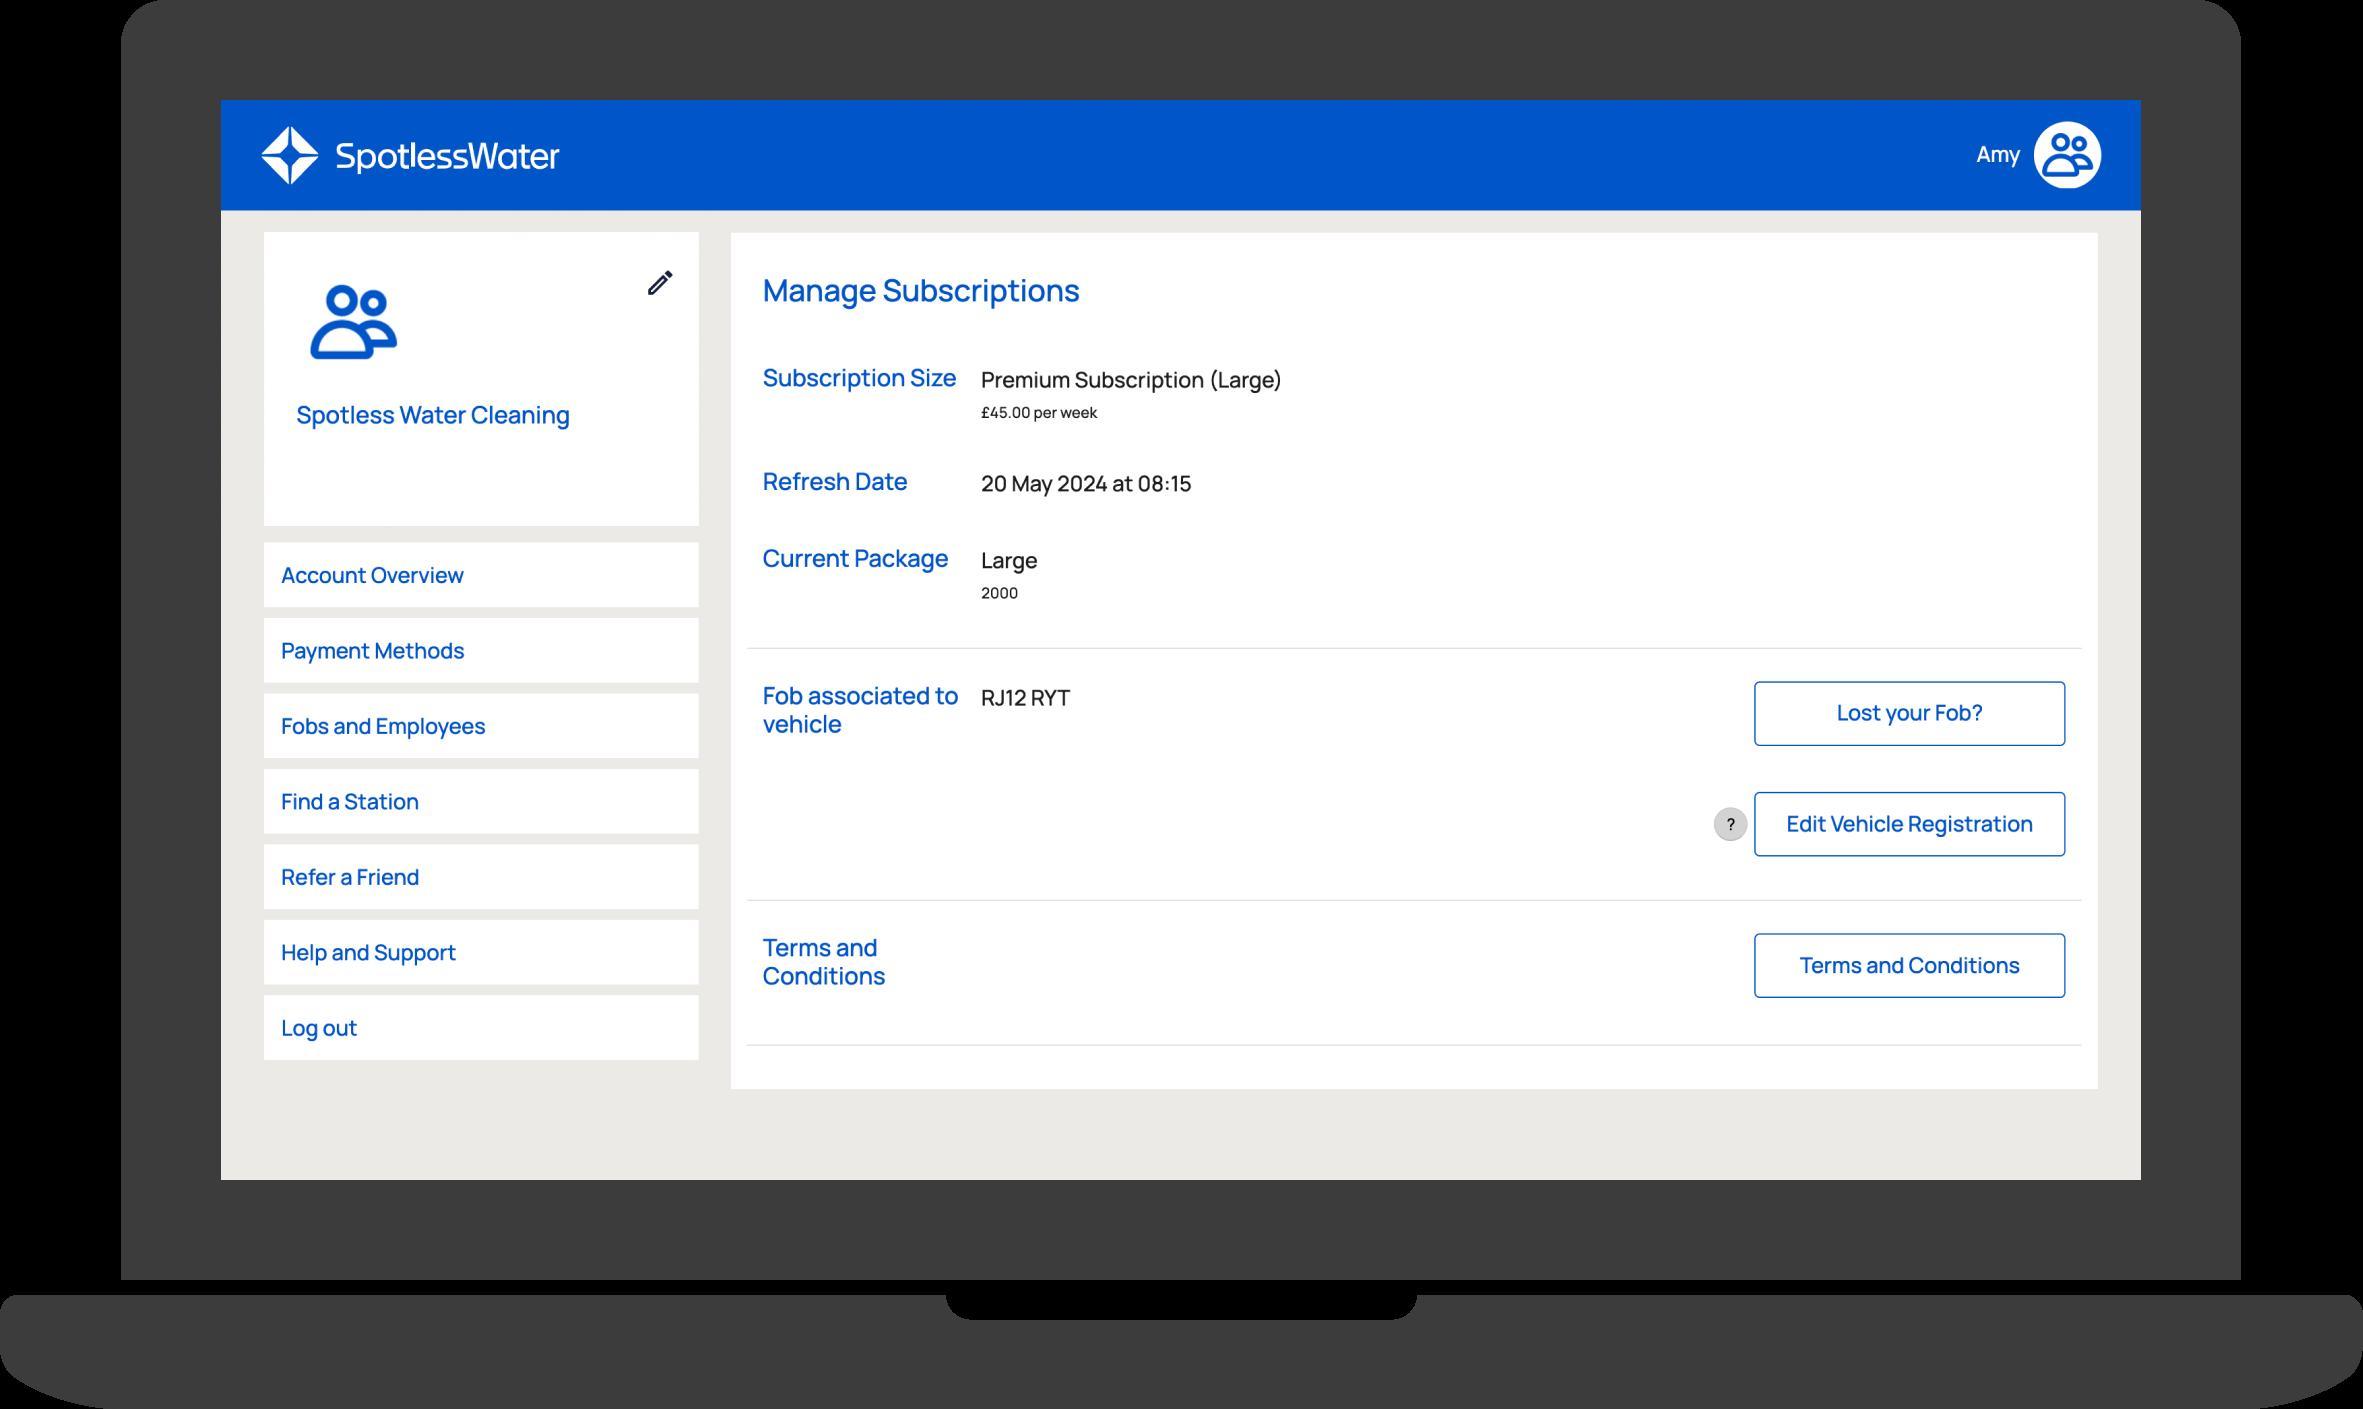
Task: Open Refer a Friend page
Action: tap(481, 877)
